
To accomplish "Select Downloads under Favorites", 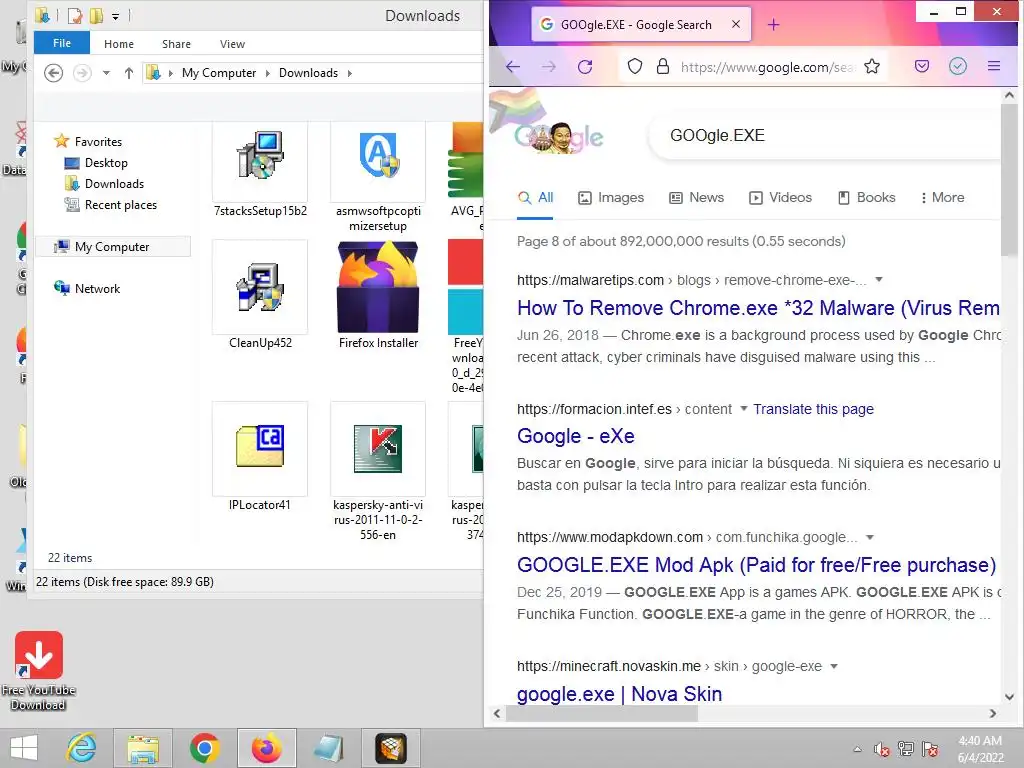I will pyautogui.click(x=114, y=184).
